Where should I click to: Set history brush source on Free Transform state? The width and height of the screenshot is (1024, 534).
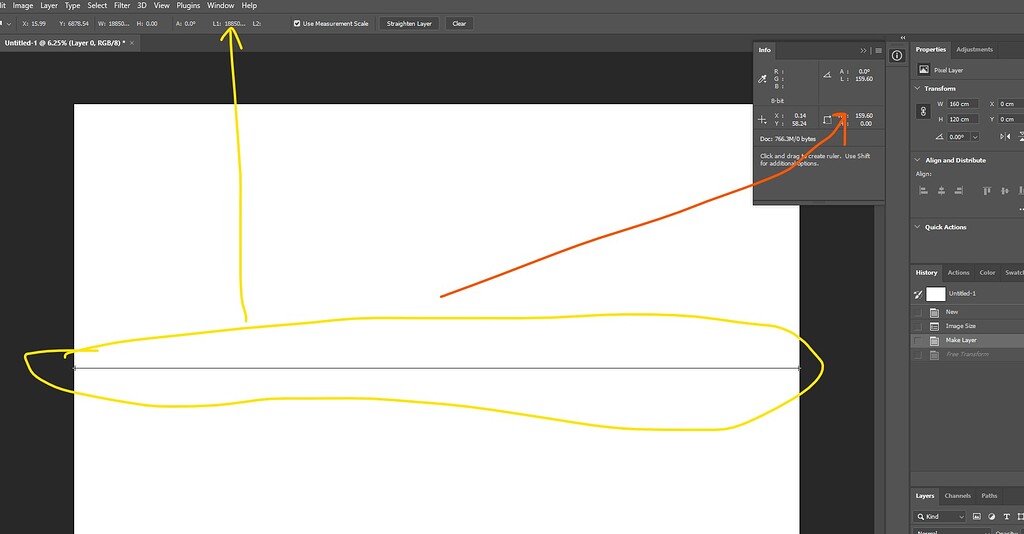coord(918,355)
